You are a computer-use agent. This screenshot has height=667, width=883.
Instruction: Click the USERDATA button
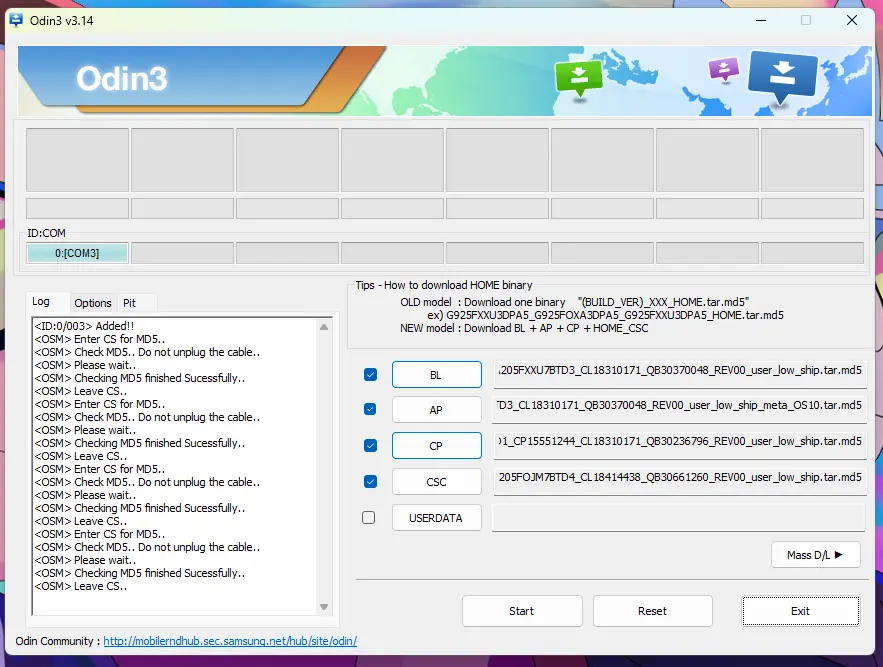[x=436, y=518]
